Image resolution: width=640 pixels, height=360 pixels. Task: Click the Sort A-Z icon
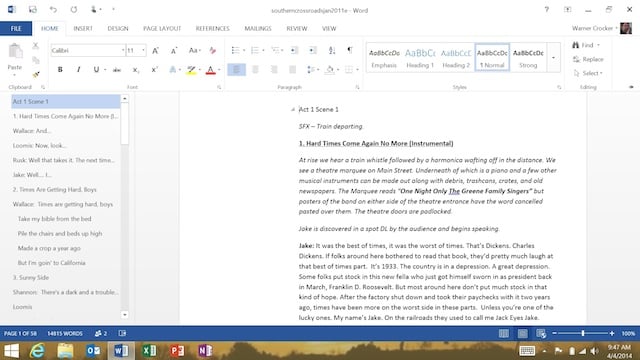(332, 50)
